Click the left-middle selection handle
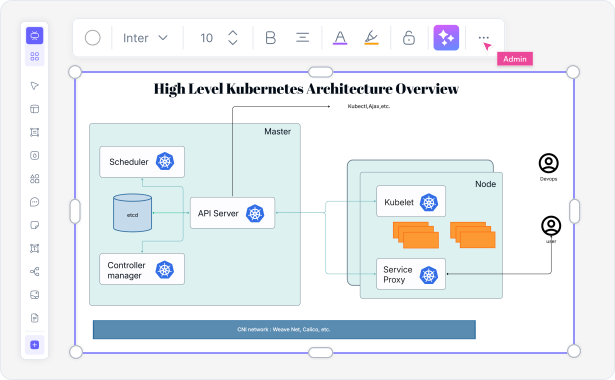The width and height of the screenshot is (615, 380). 75,211
